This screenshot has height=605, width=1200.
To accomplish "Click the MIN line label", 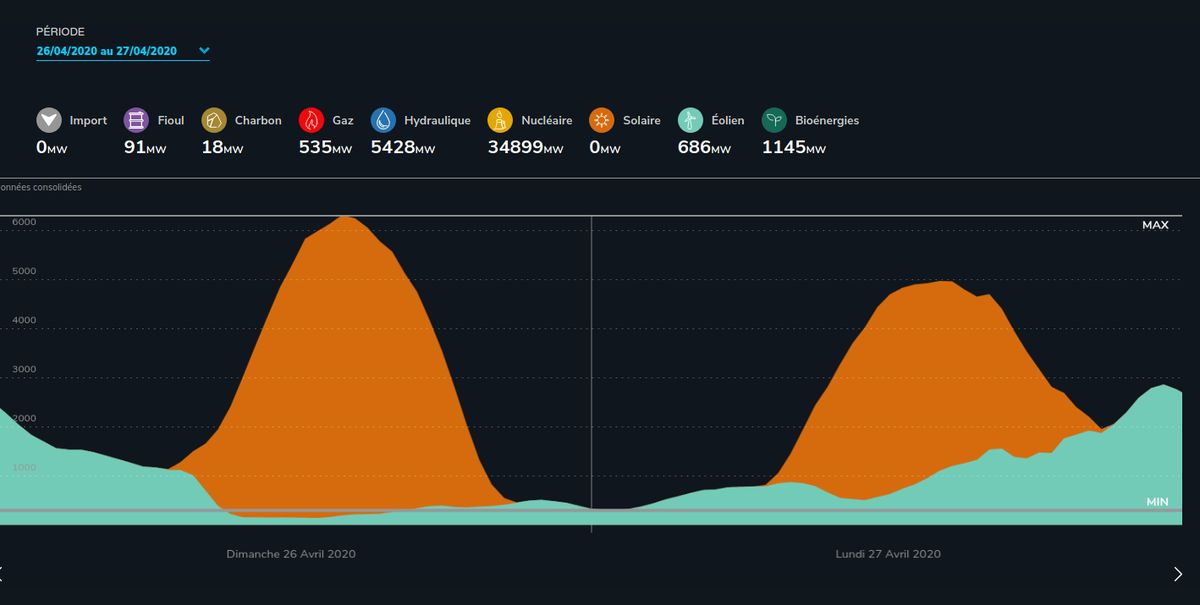I will click(x=1155, y=501).
